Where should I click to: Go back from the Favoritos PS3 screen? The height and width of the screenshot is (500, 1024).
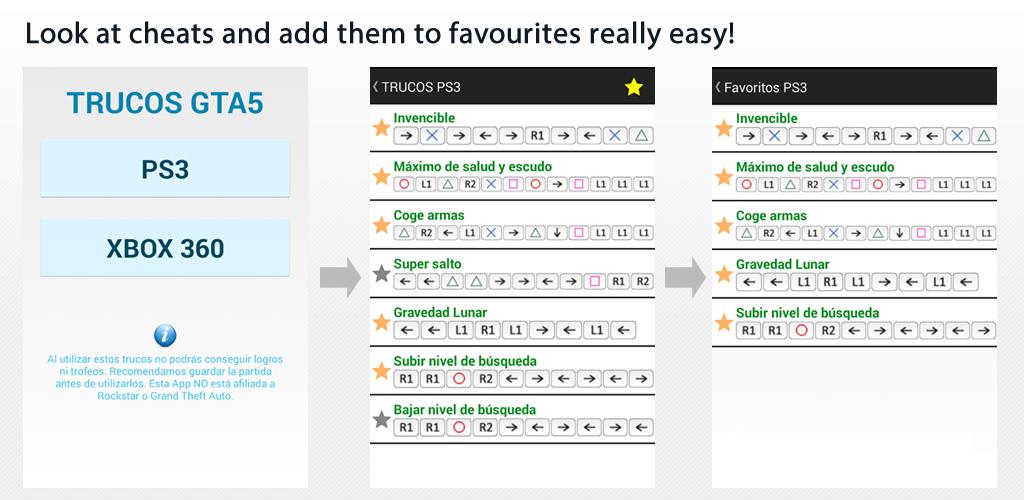718,87
